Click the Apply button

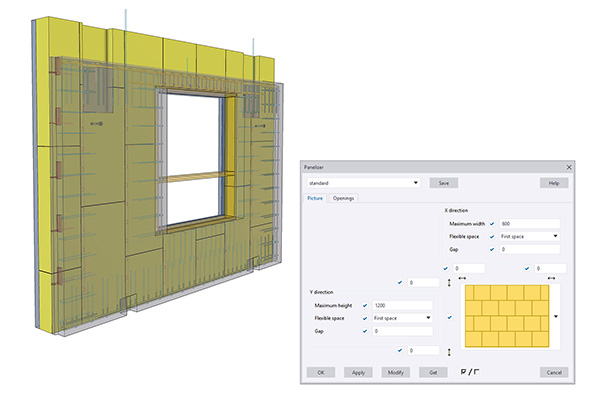click(x=358, y=372)
